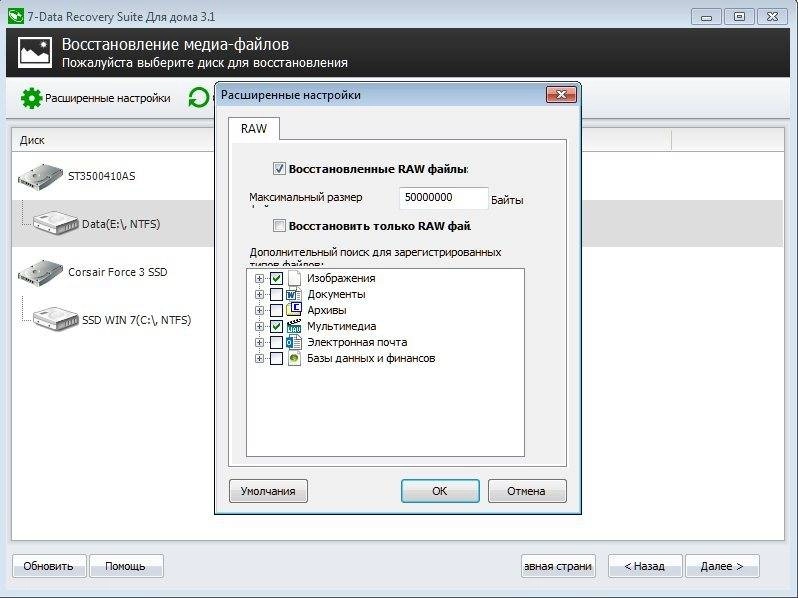
Task: Select Corsair Force 3 SSD row text
Action: point(118,272)
